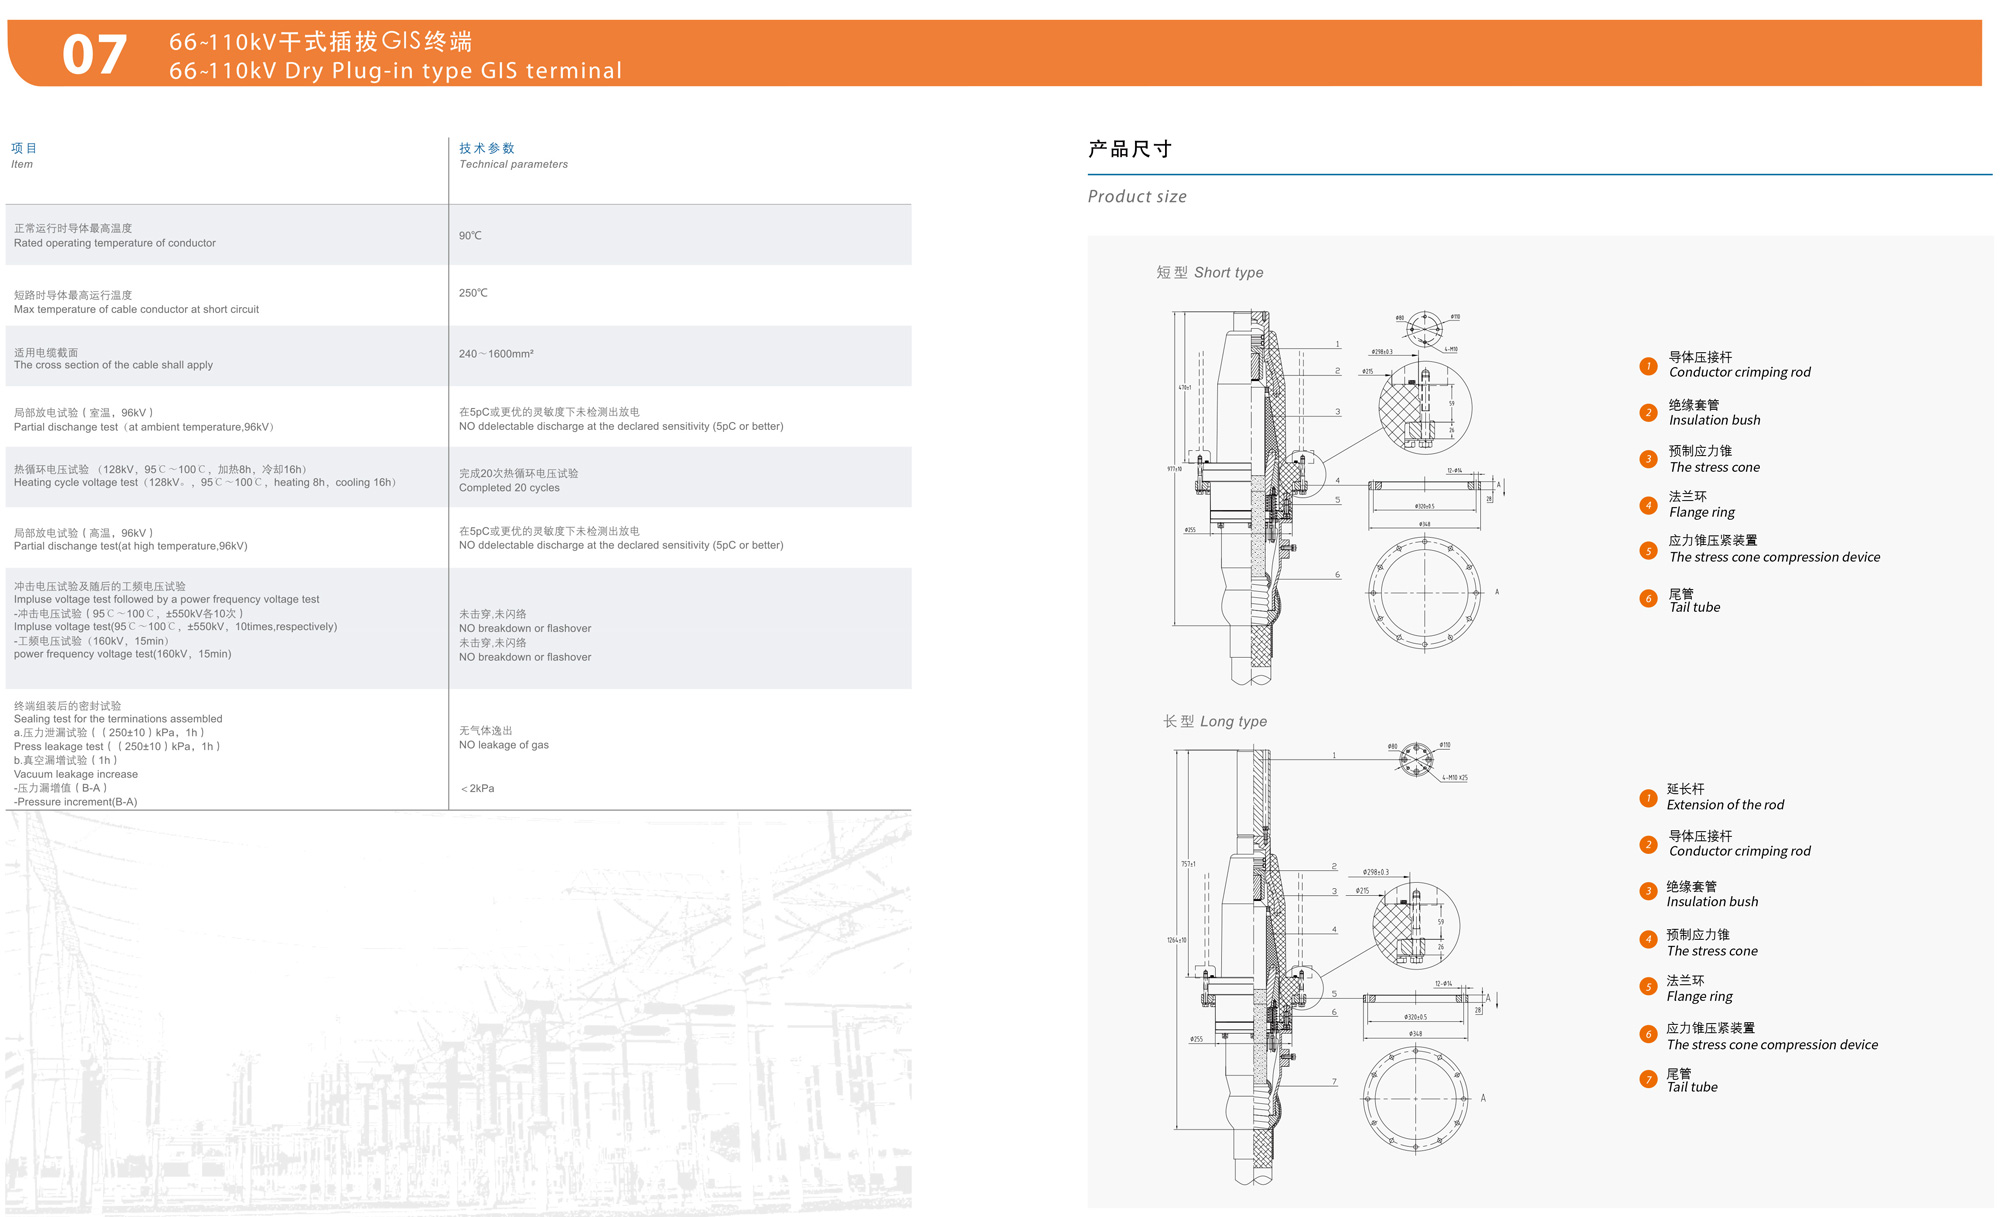Select the '-Pressure increment(B-A)' line
Image resolution: width=2000 pixels, height=1217 pixels.
(x=76, y=802)
